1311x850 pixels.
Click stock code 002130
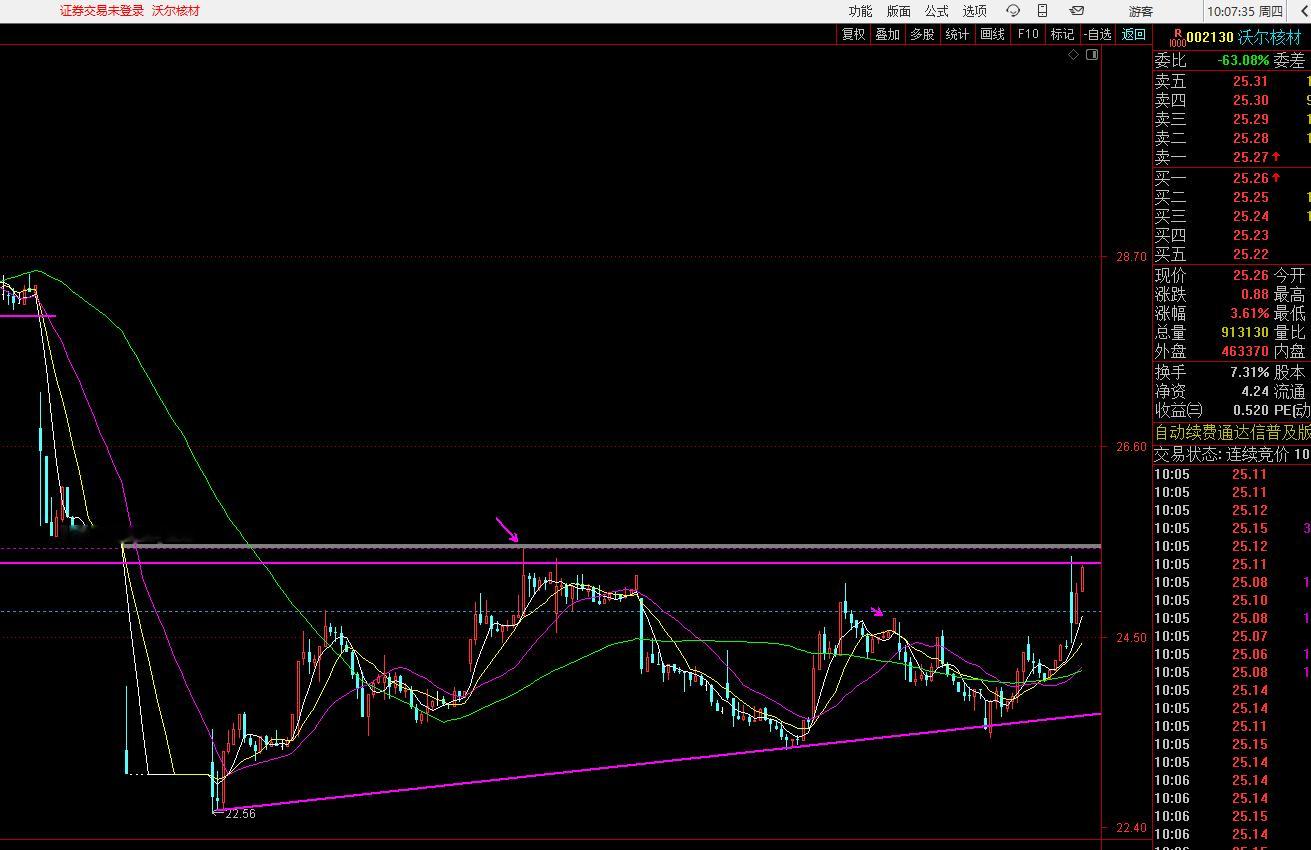pos(1211,37)
